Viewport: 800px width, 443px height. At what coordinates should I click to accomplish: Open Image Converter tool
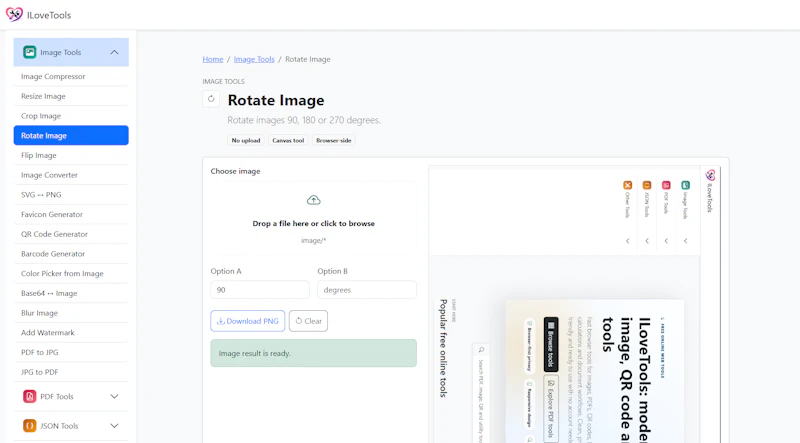(71, 175)
